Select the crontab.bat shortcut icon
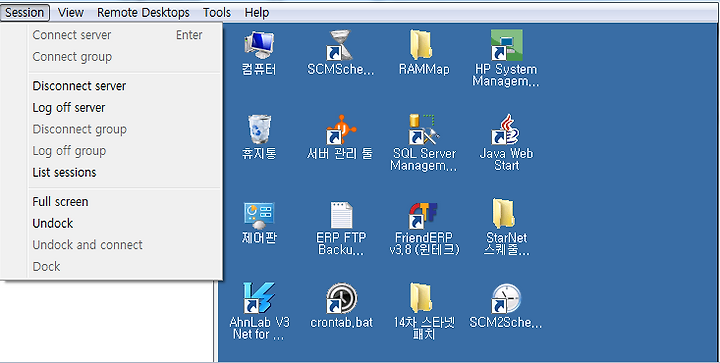This screenshot has height=363, width=720. point(341,298)
